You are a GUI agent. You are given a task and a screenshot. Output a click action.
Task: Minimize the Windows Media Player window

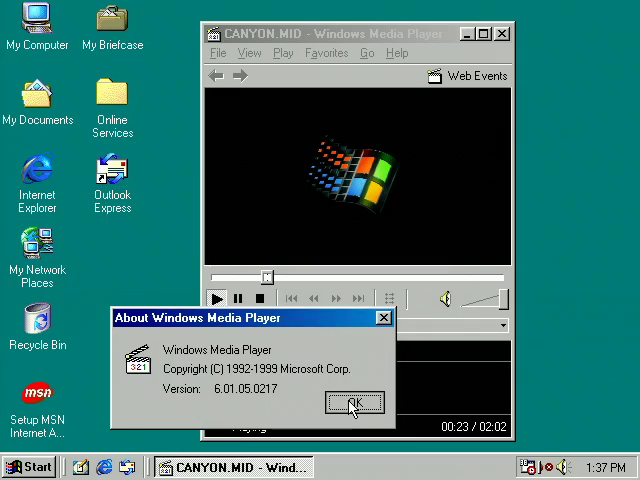coord(467,33)
